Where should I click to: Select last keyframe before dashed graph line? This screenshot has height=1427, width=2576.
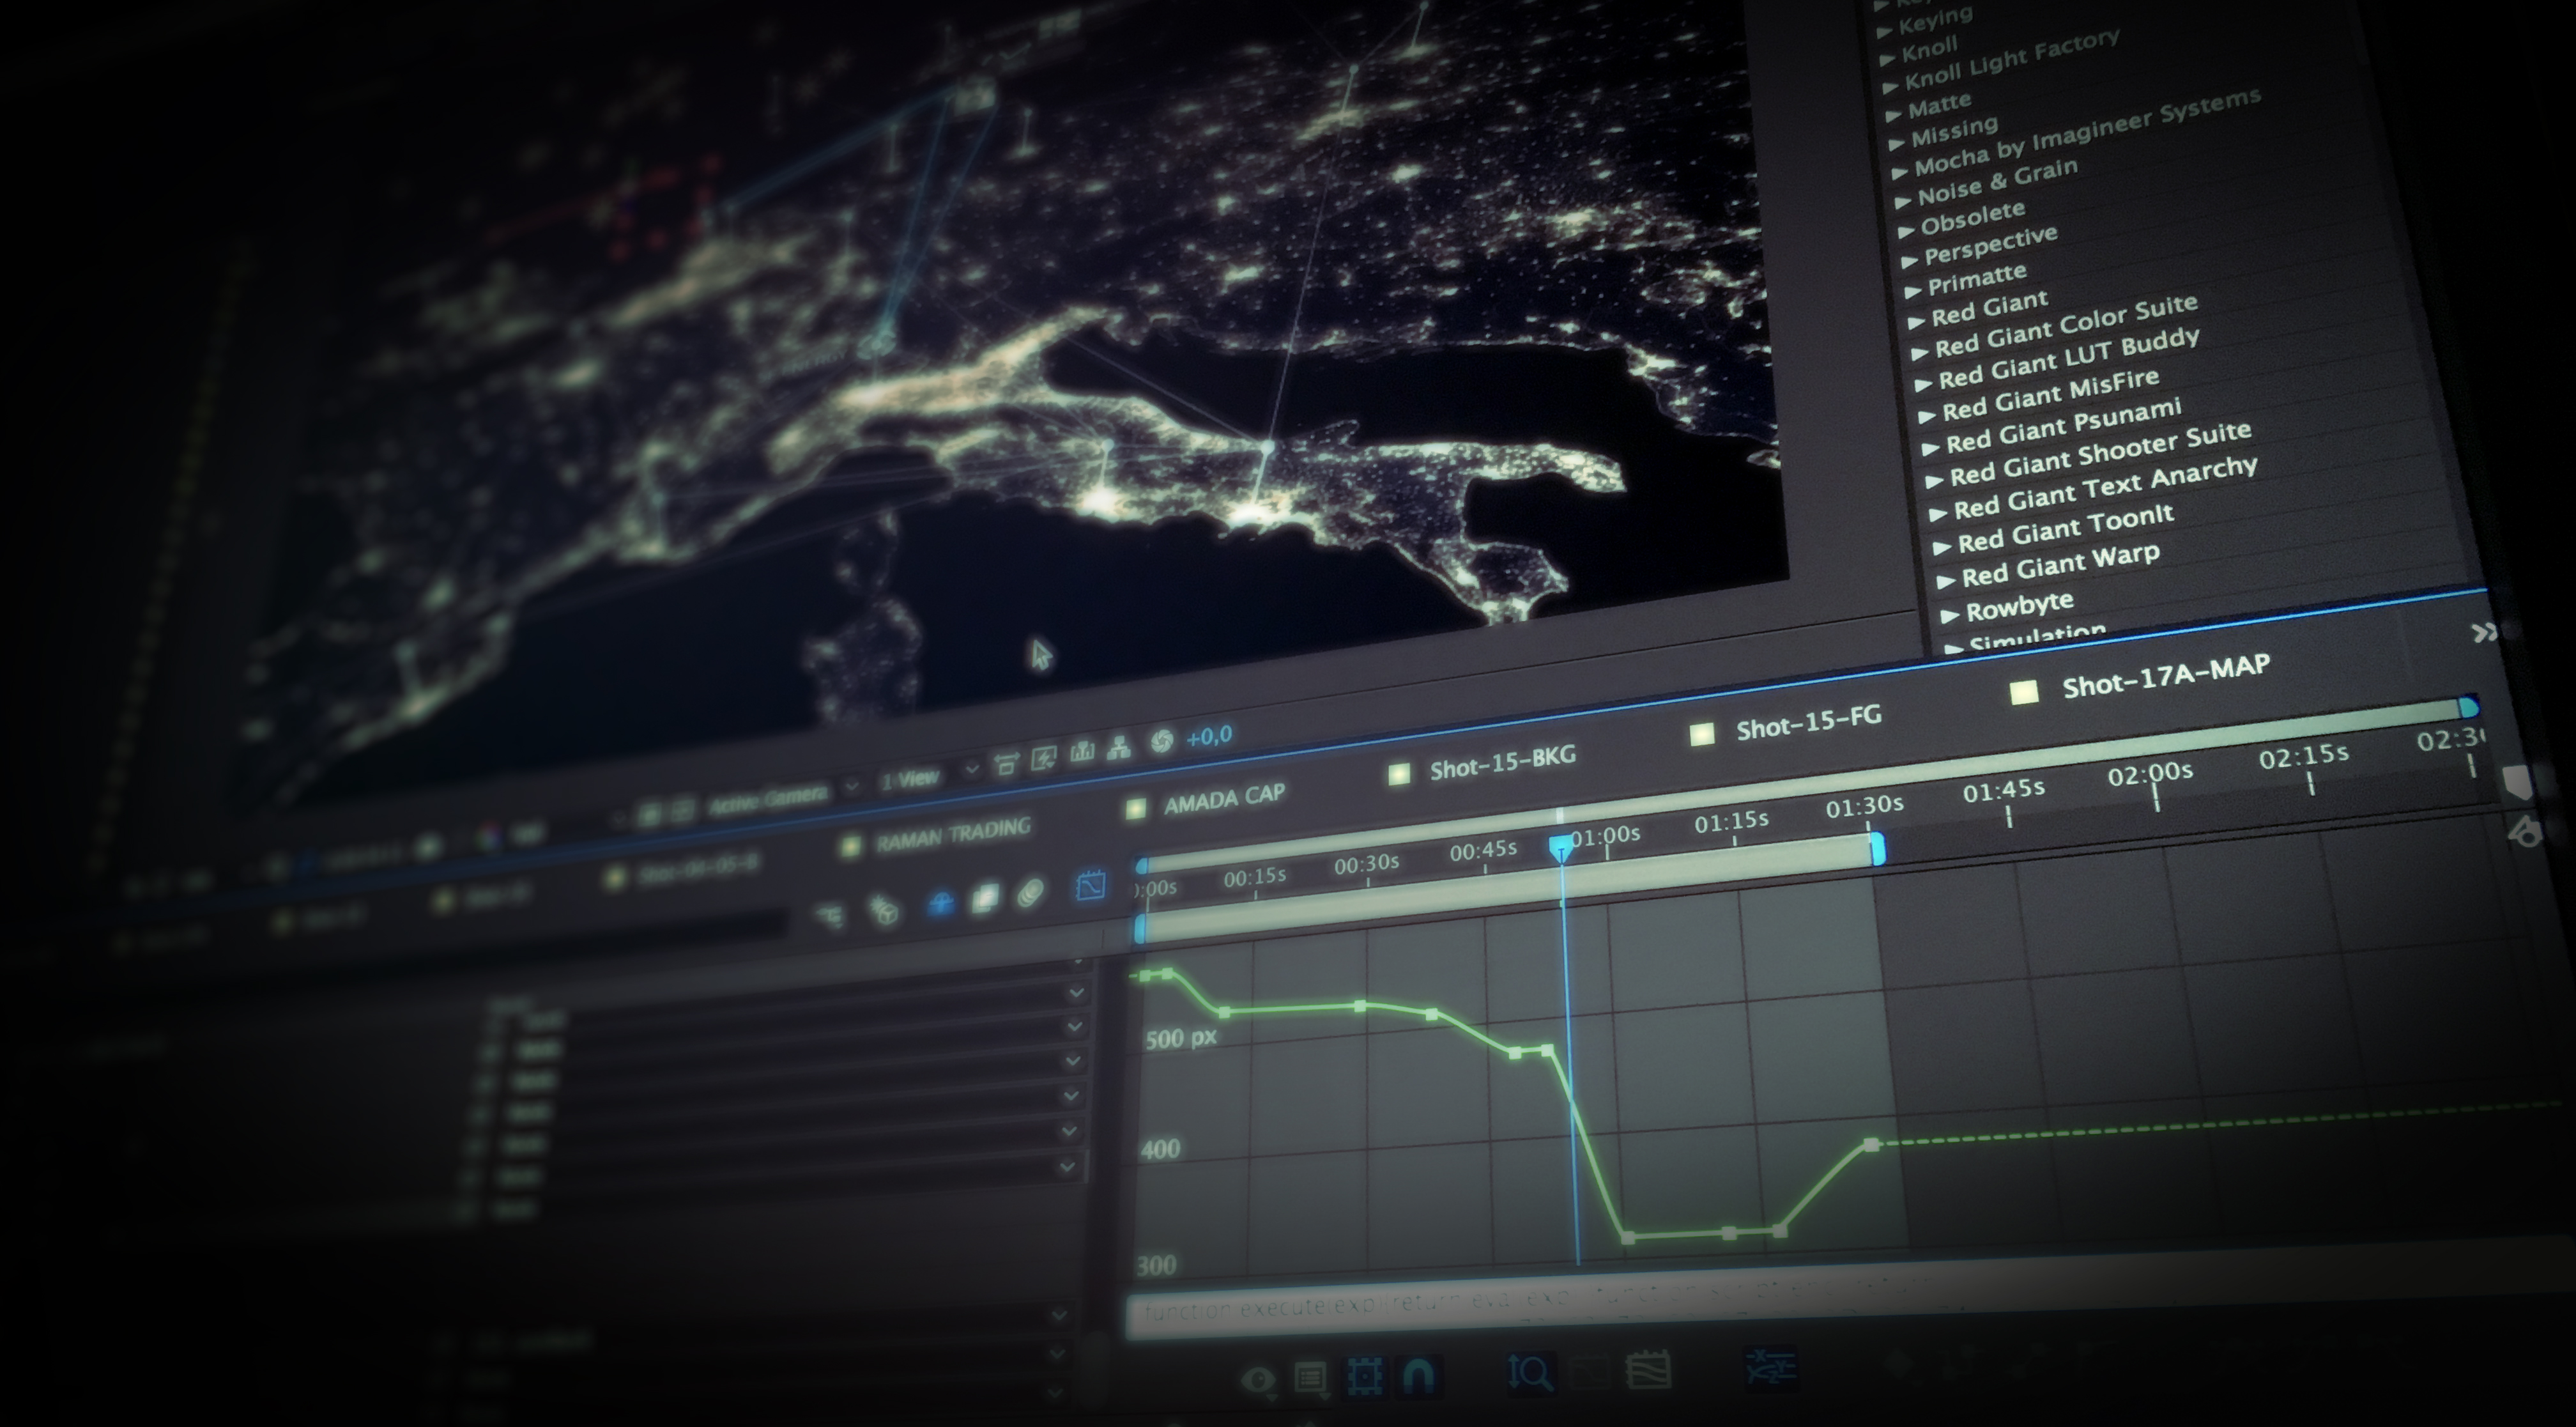click(1871, 1144)
